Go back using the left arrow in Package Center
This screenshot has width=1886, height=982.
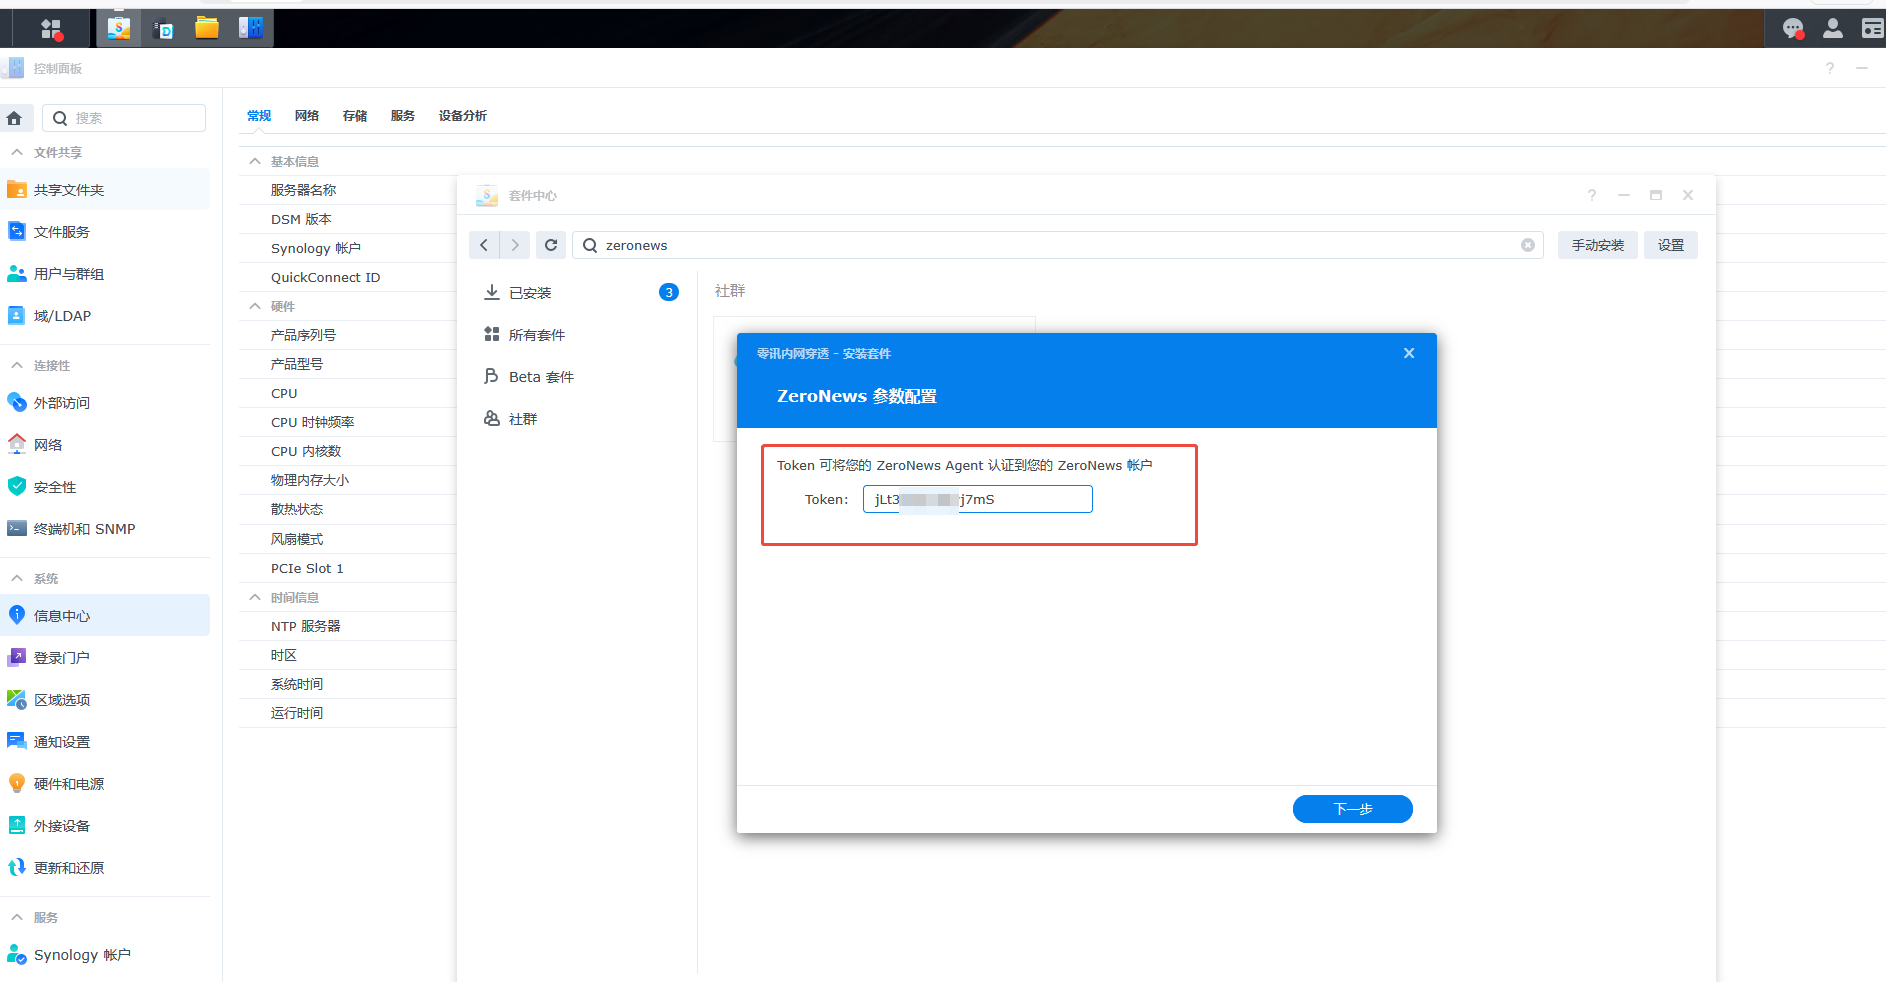(x=484, y=245)
